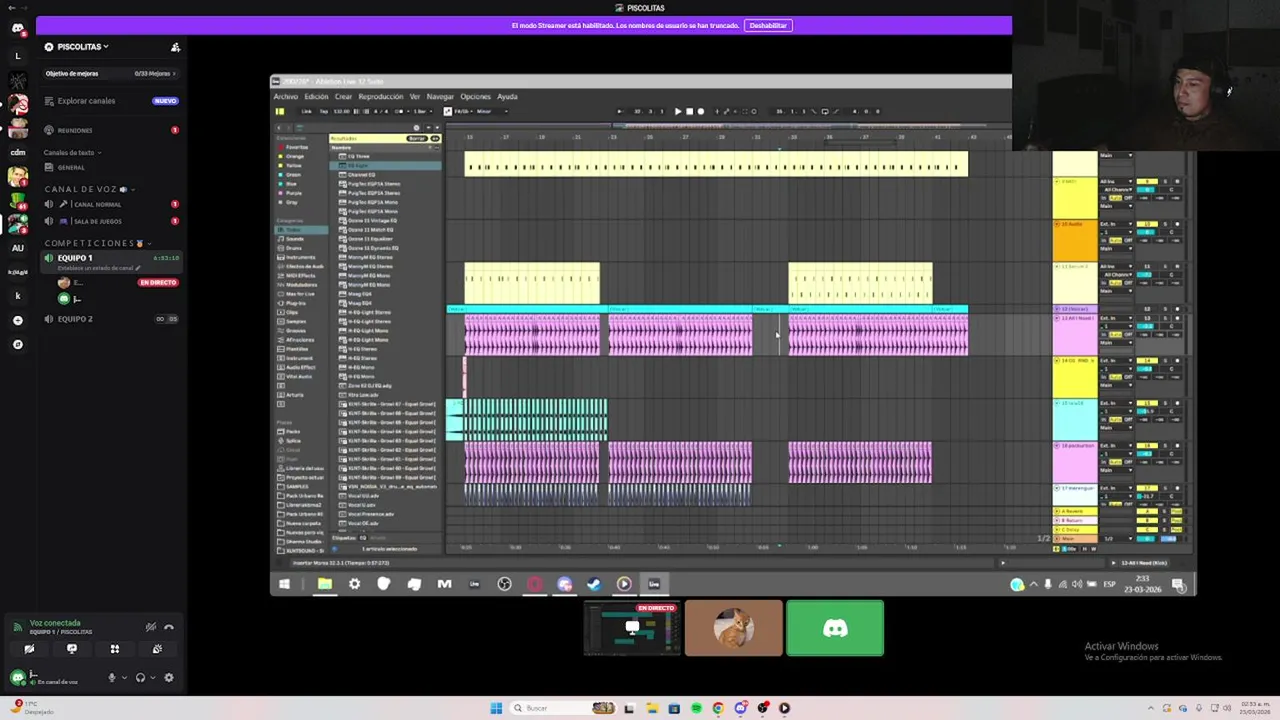Select the Vocal Presence.adv preset
The height and width of the screenshot is (720, 1280).
coord(368,514)
